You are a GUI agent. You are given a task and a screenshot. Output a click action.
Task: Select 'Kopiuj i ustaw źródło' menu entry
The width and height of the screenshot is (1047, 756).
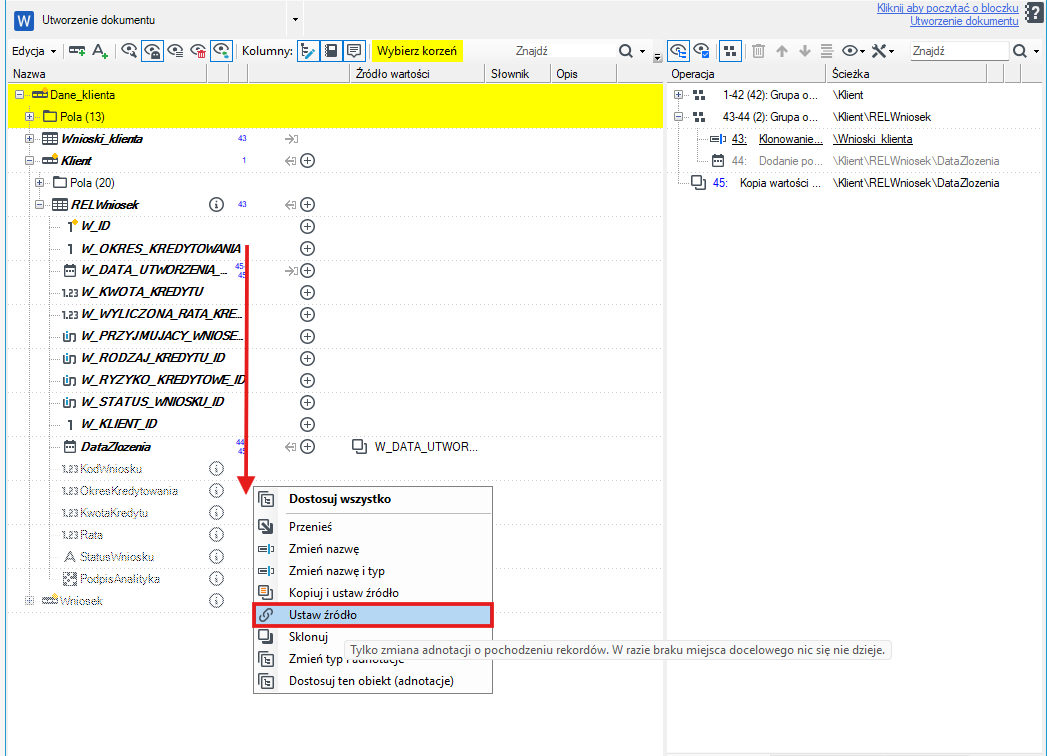[373, 593]
